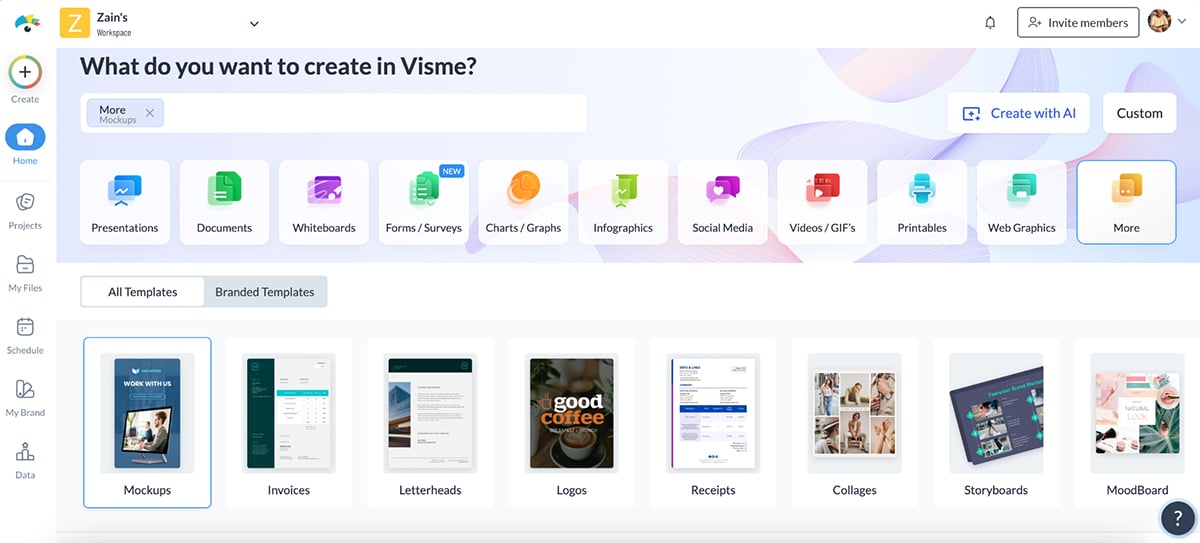1200x543 pixels.
Task: Remove the More Mockups search tag
Action: pos(150,113)
